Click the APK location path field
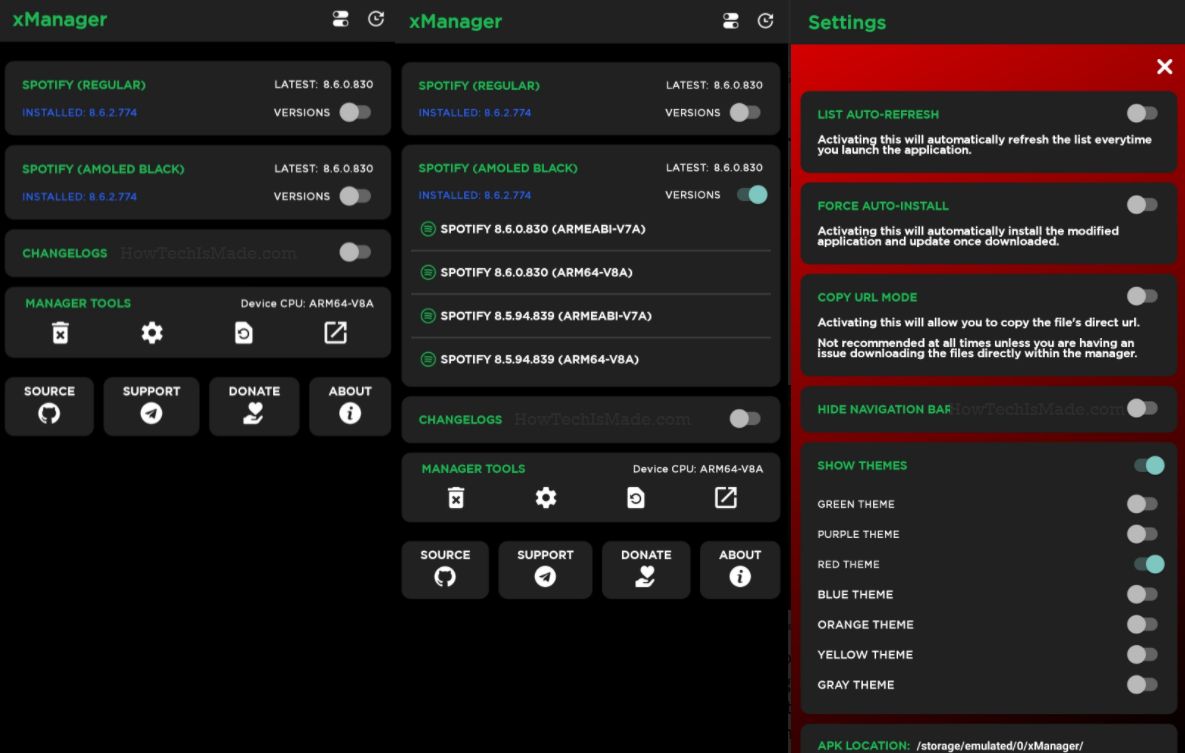This screenshot has width=1185, height=753. (x=999, y=745)
